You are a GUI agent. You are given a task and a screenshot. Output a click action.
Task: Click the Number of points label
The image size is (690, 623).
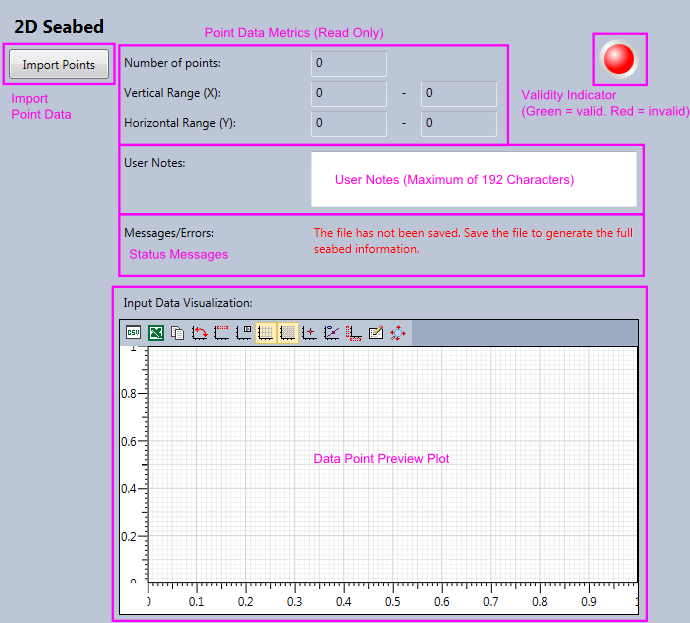click(x=172, y=63)
